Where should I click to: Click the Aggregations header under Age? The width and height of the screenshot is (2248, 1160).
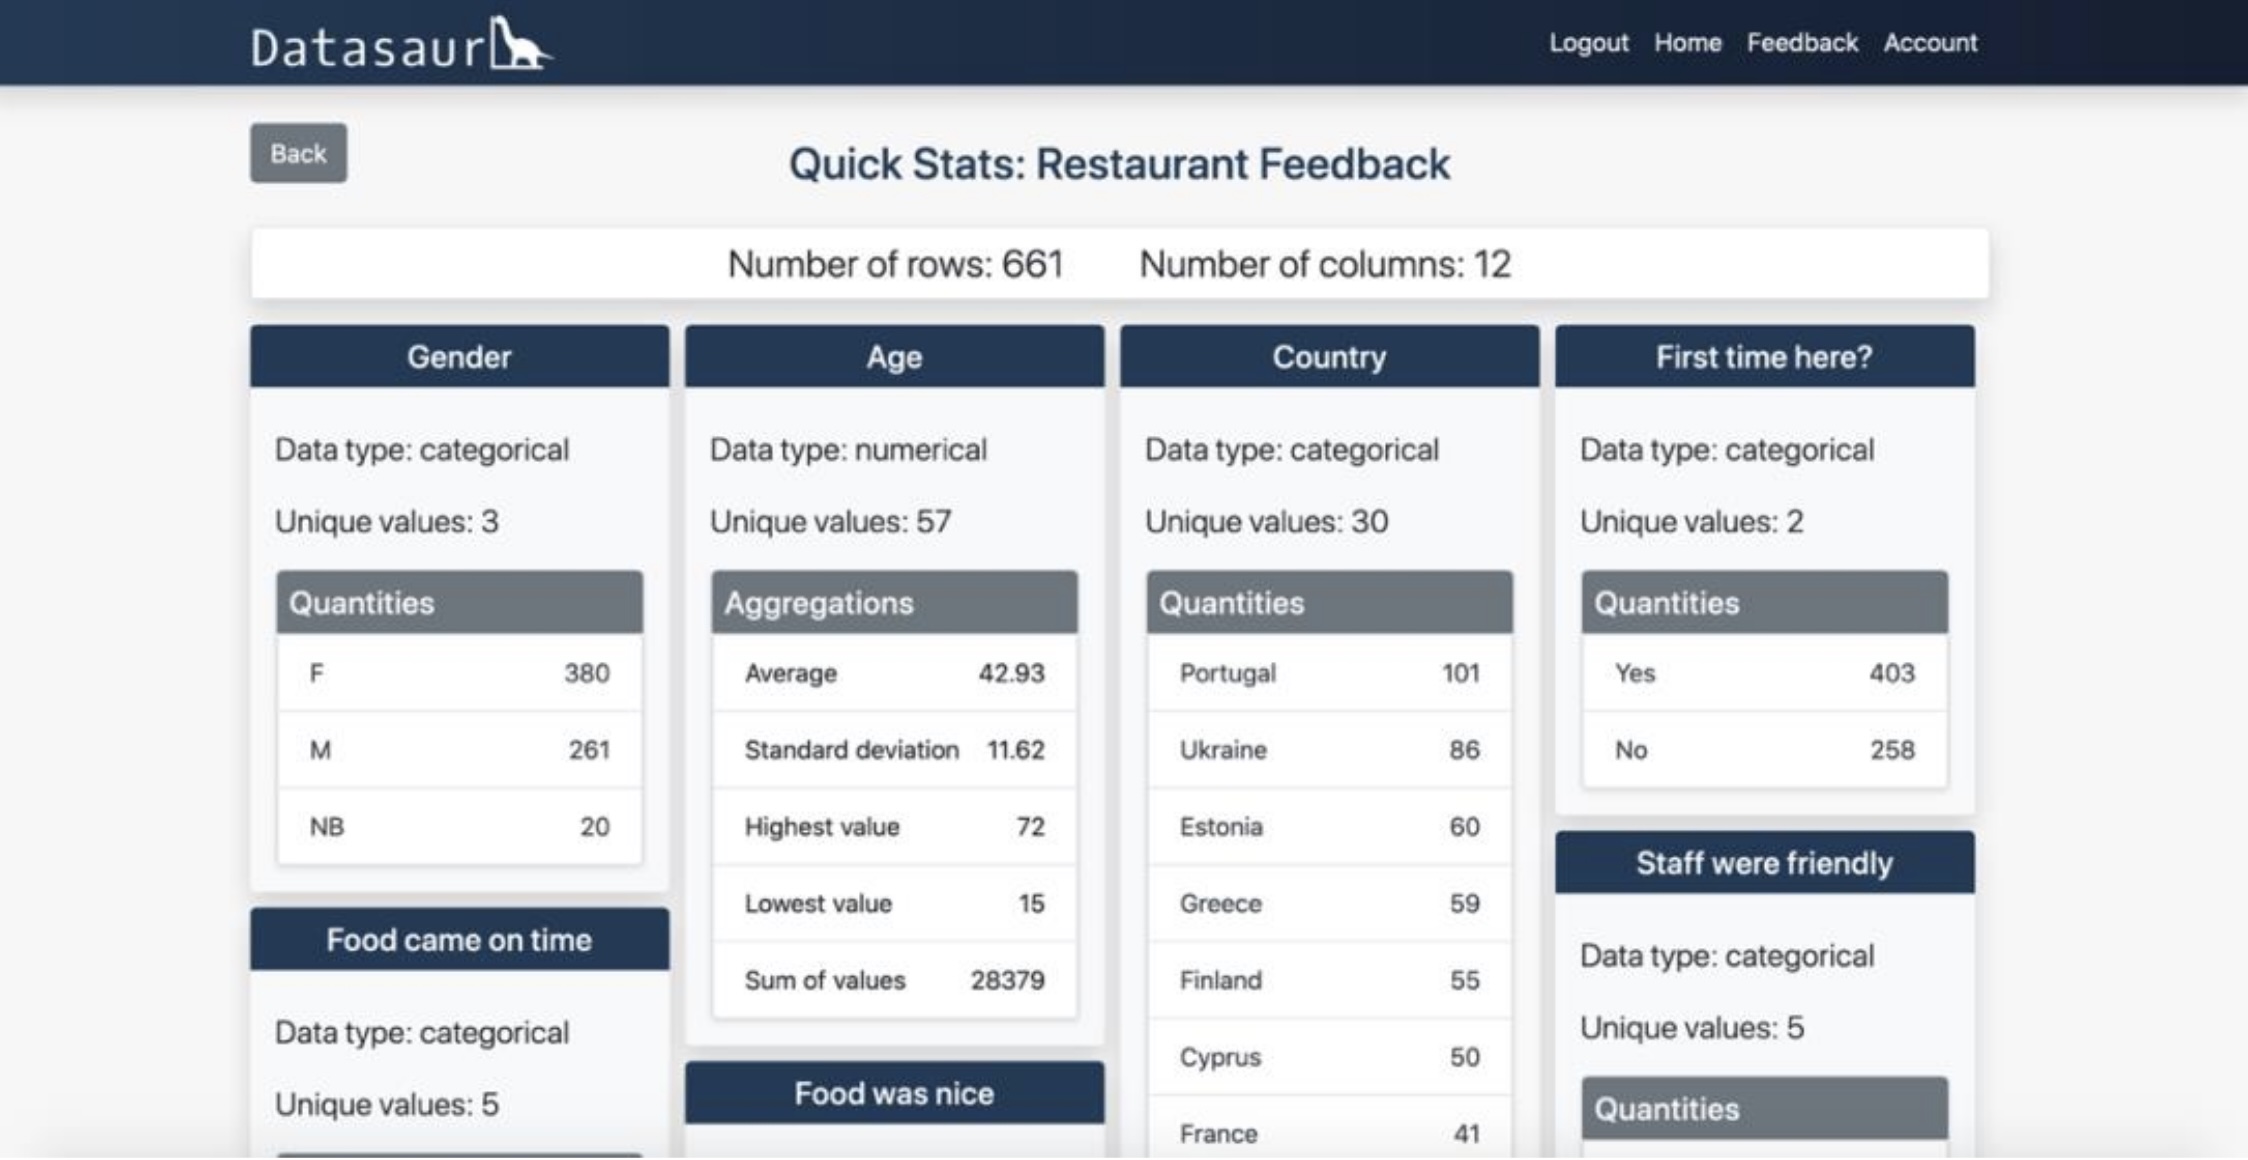click(x=894, y=603)
